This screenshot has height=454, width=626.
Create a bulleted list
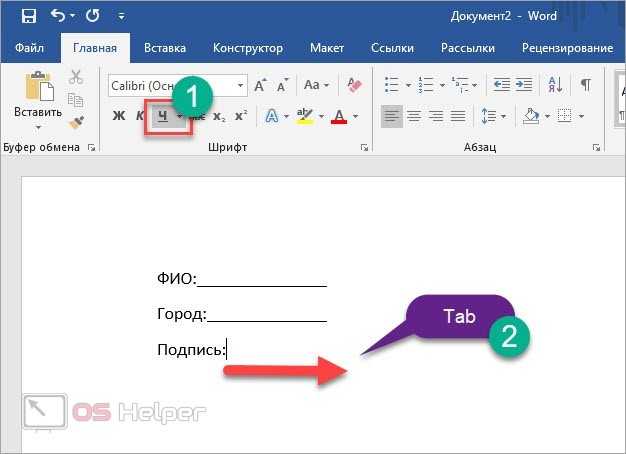pos(392,85)
